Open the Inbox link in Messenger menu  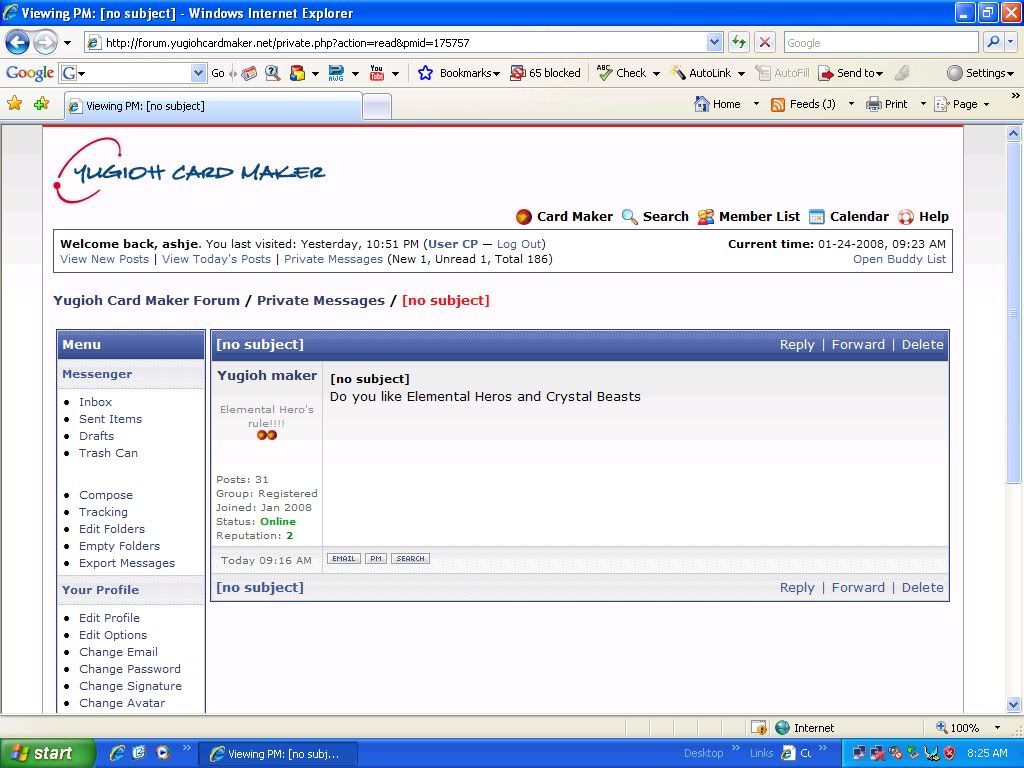point(96,402)
